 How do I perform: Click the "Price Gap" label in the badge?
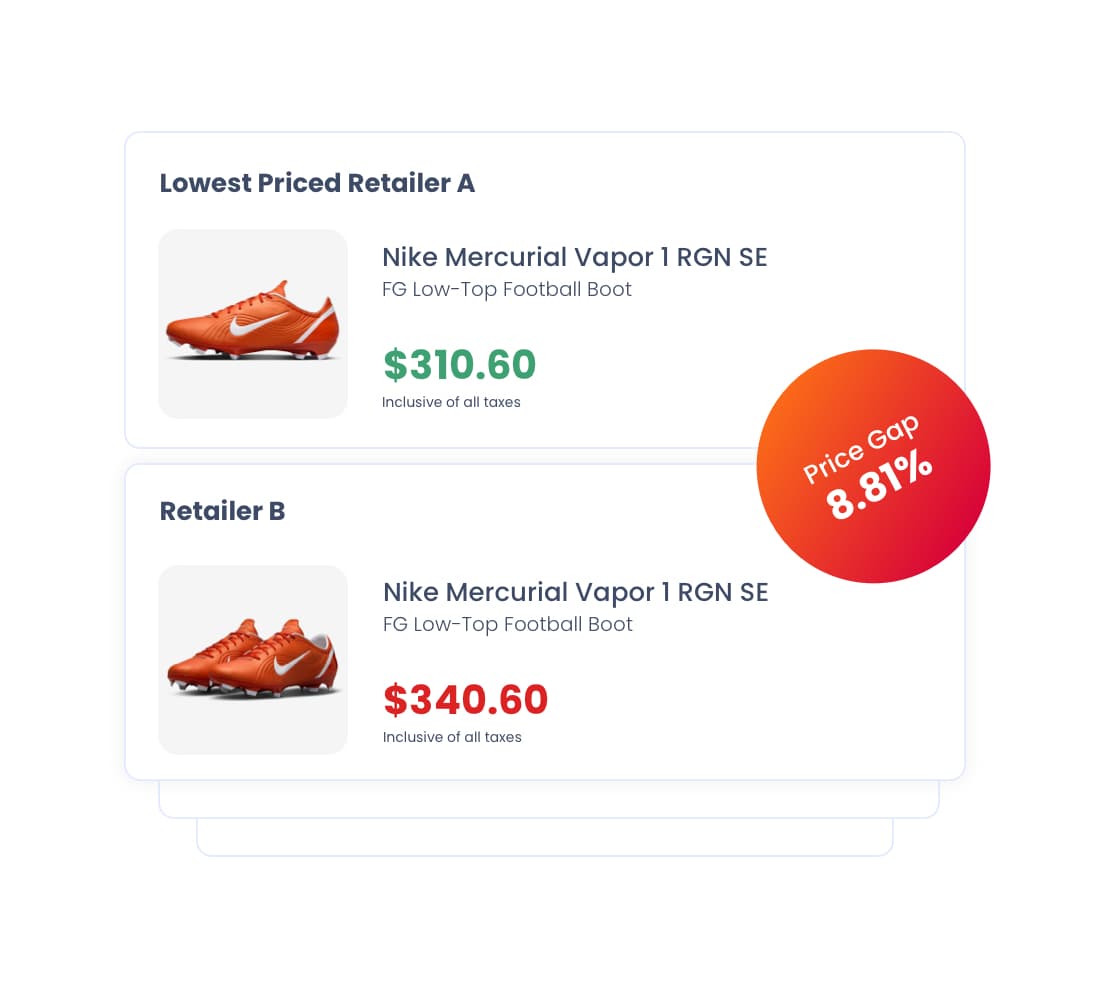pyautogui.click(x=861, y=451)
